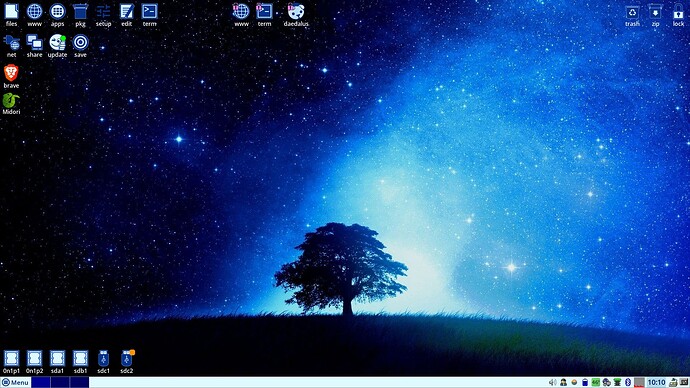The width and height of the screenshot is (690, 388).
Task: Click the Bluetooth tray icon
Action: click(628, 382)
